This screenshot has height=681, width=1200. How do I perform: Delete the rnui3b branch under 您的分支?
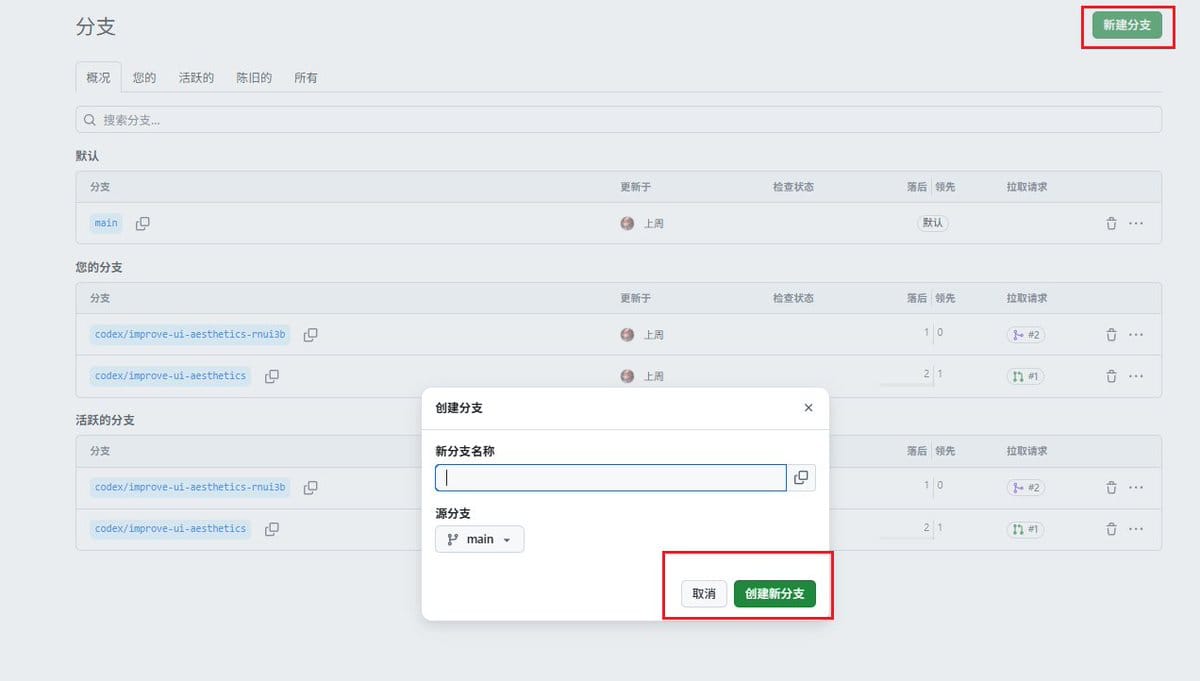(1111, 335)
